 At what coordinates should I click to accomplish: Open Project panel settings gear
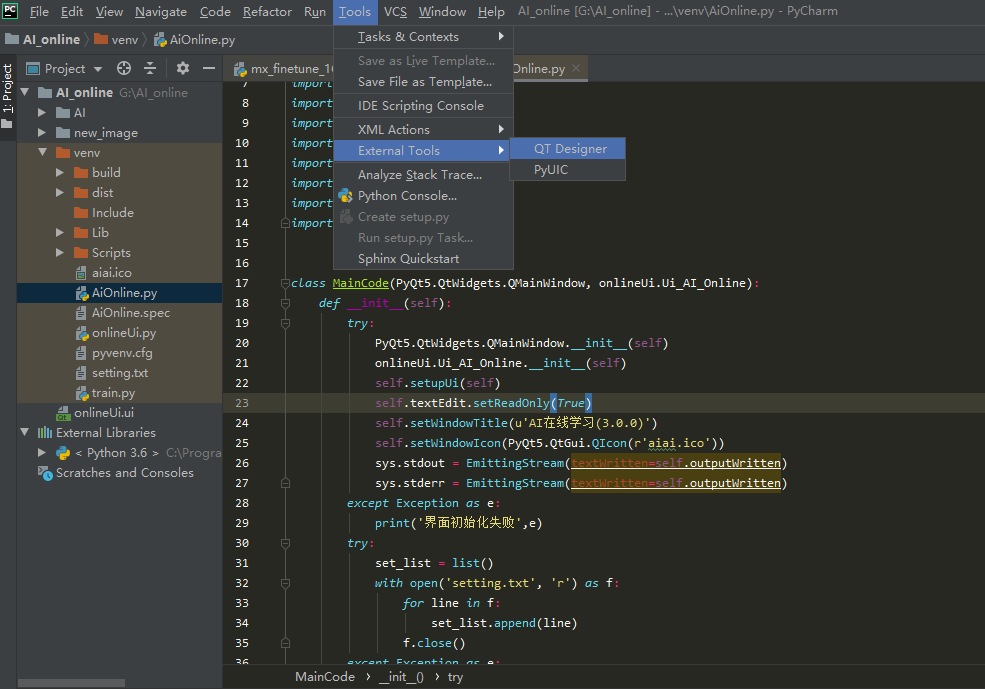tap(183, 68)
